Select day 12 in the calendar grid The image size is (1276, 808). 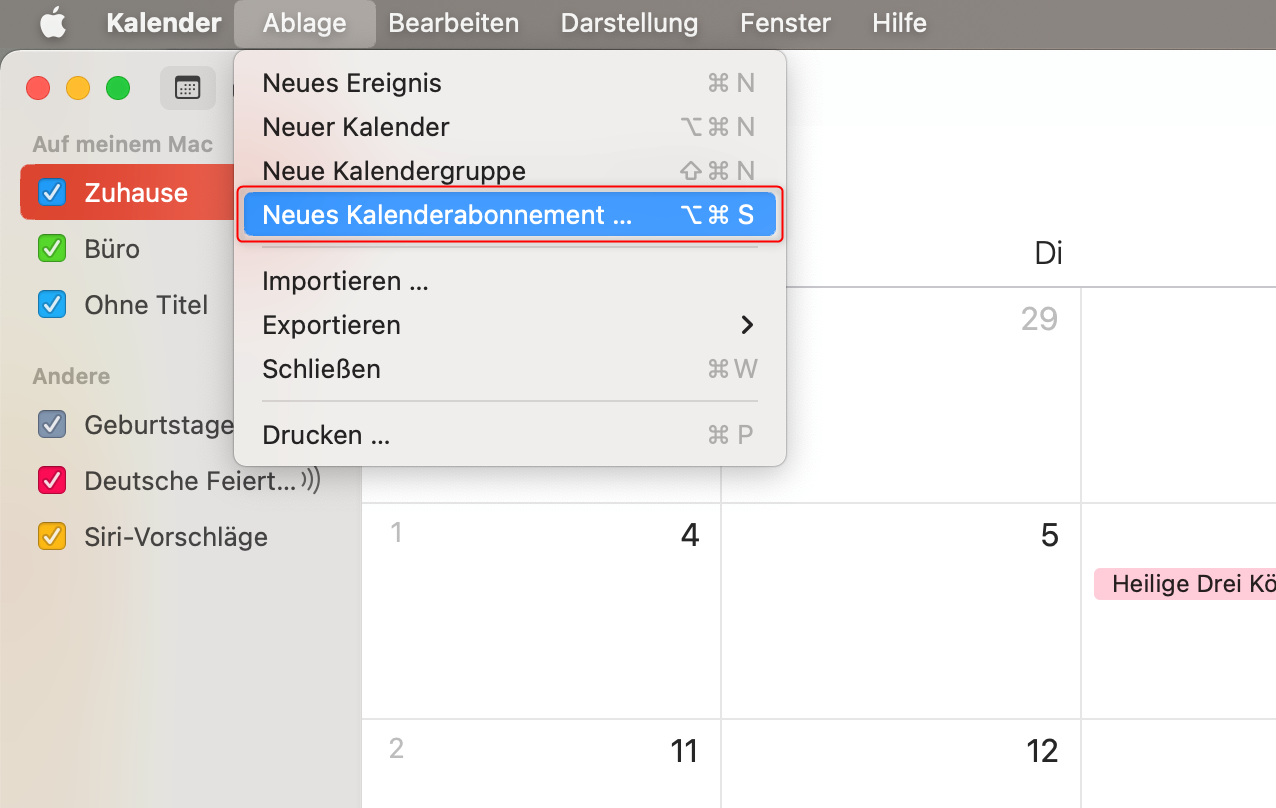pyautogui.click(x=901, y=764)
